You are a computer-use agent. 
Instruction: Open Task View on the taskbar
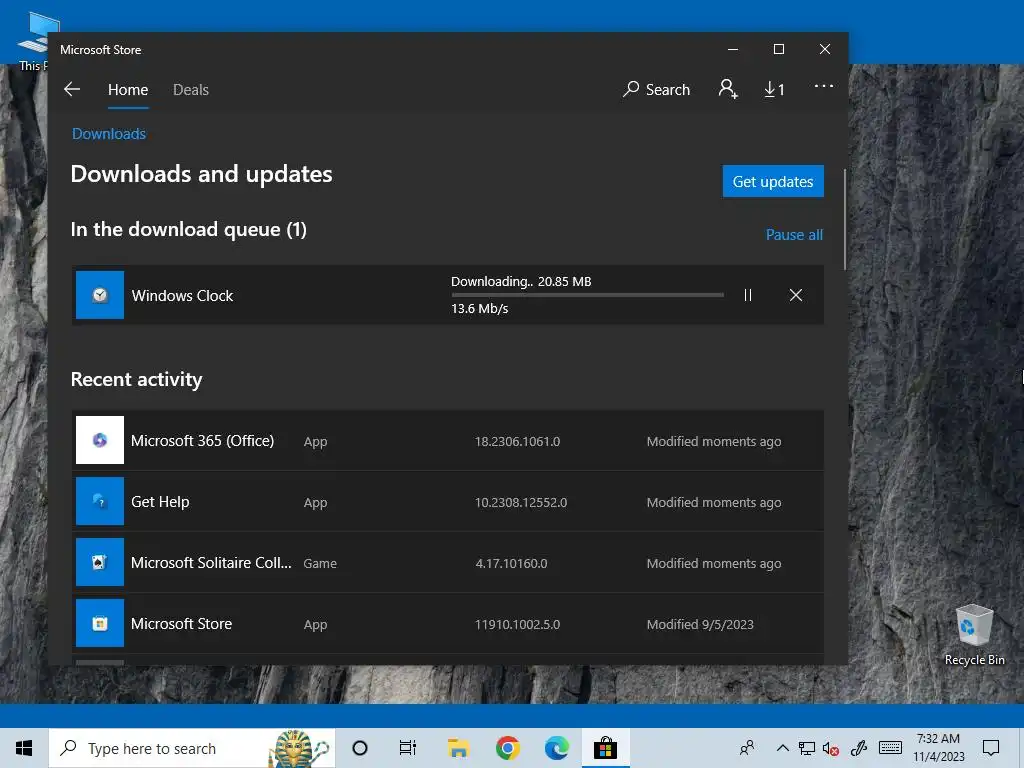408,748
